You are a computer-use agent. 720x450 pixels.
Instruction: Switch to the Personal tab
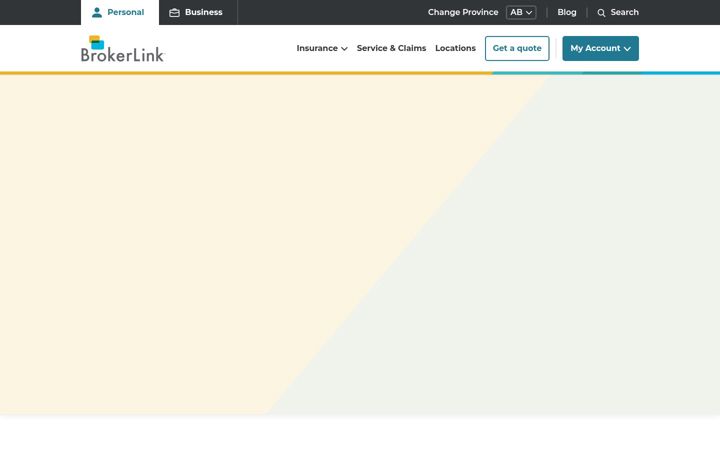[120, 12]
